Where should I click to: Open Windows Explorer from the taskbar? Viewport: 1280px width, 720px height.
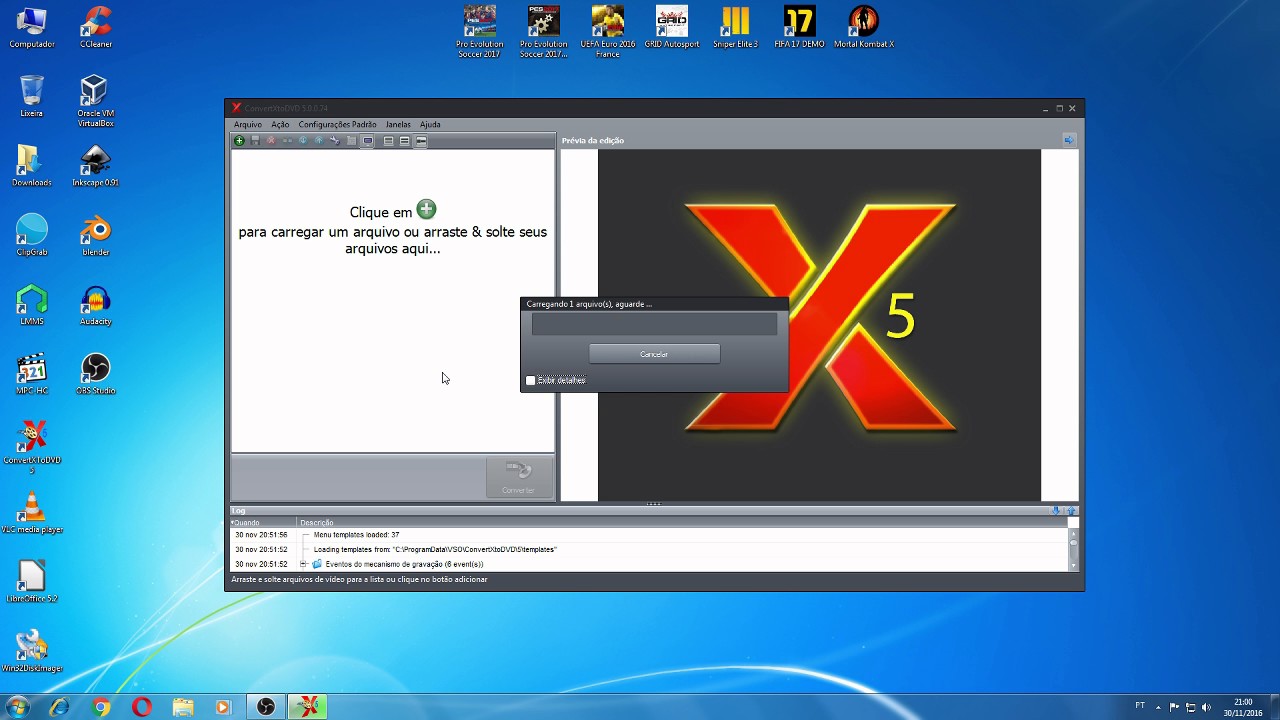click(183, 707)
